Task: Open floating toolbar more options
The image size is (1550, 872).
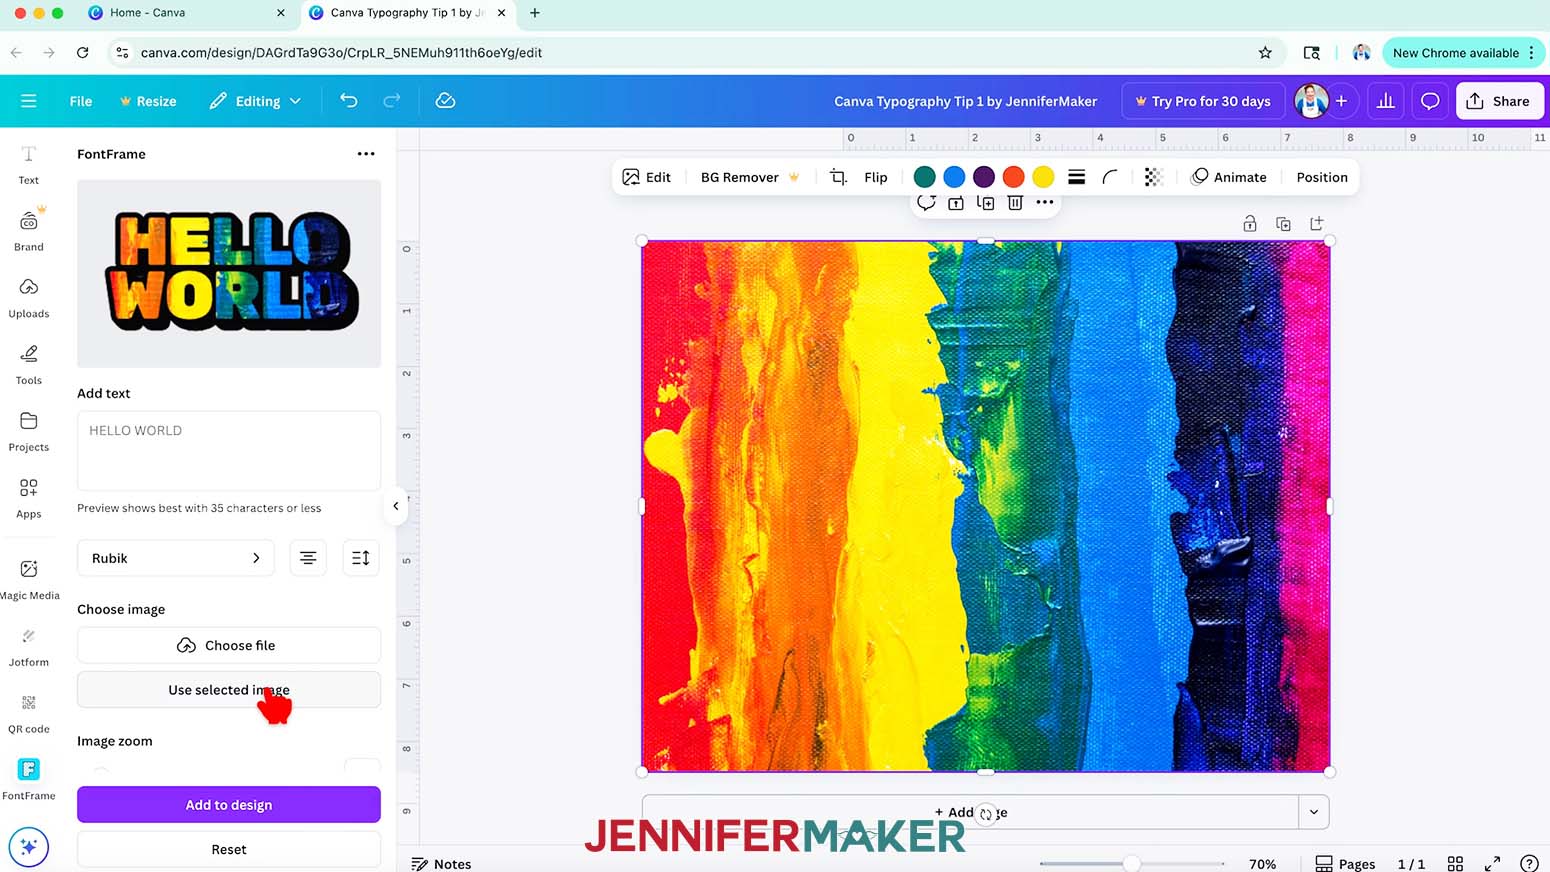Action: pos(1045,202)
